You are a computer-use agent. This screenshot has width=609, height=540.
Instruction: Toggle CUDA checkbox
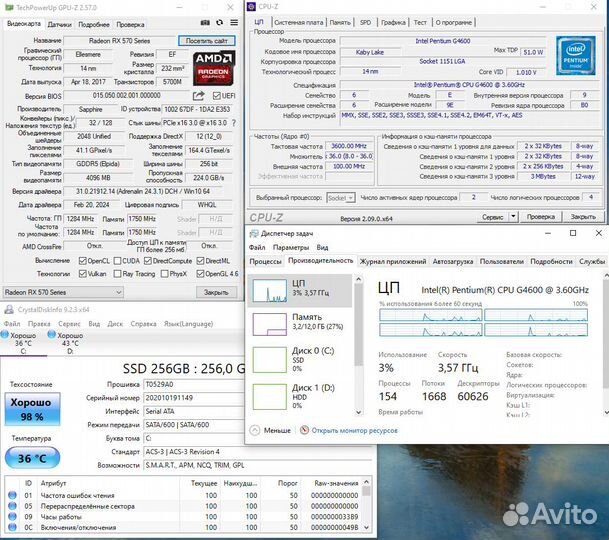[117, 261]
